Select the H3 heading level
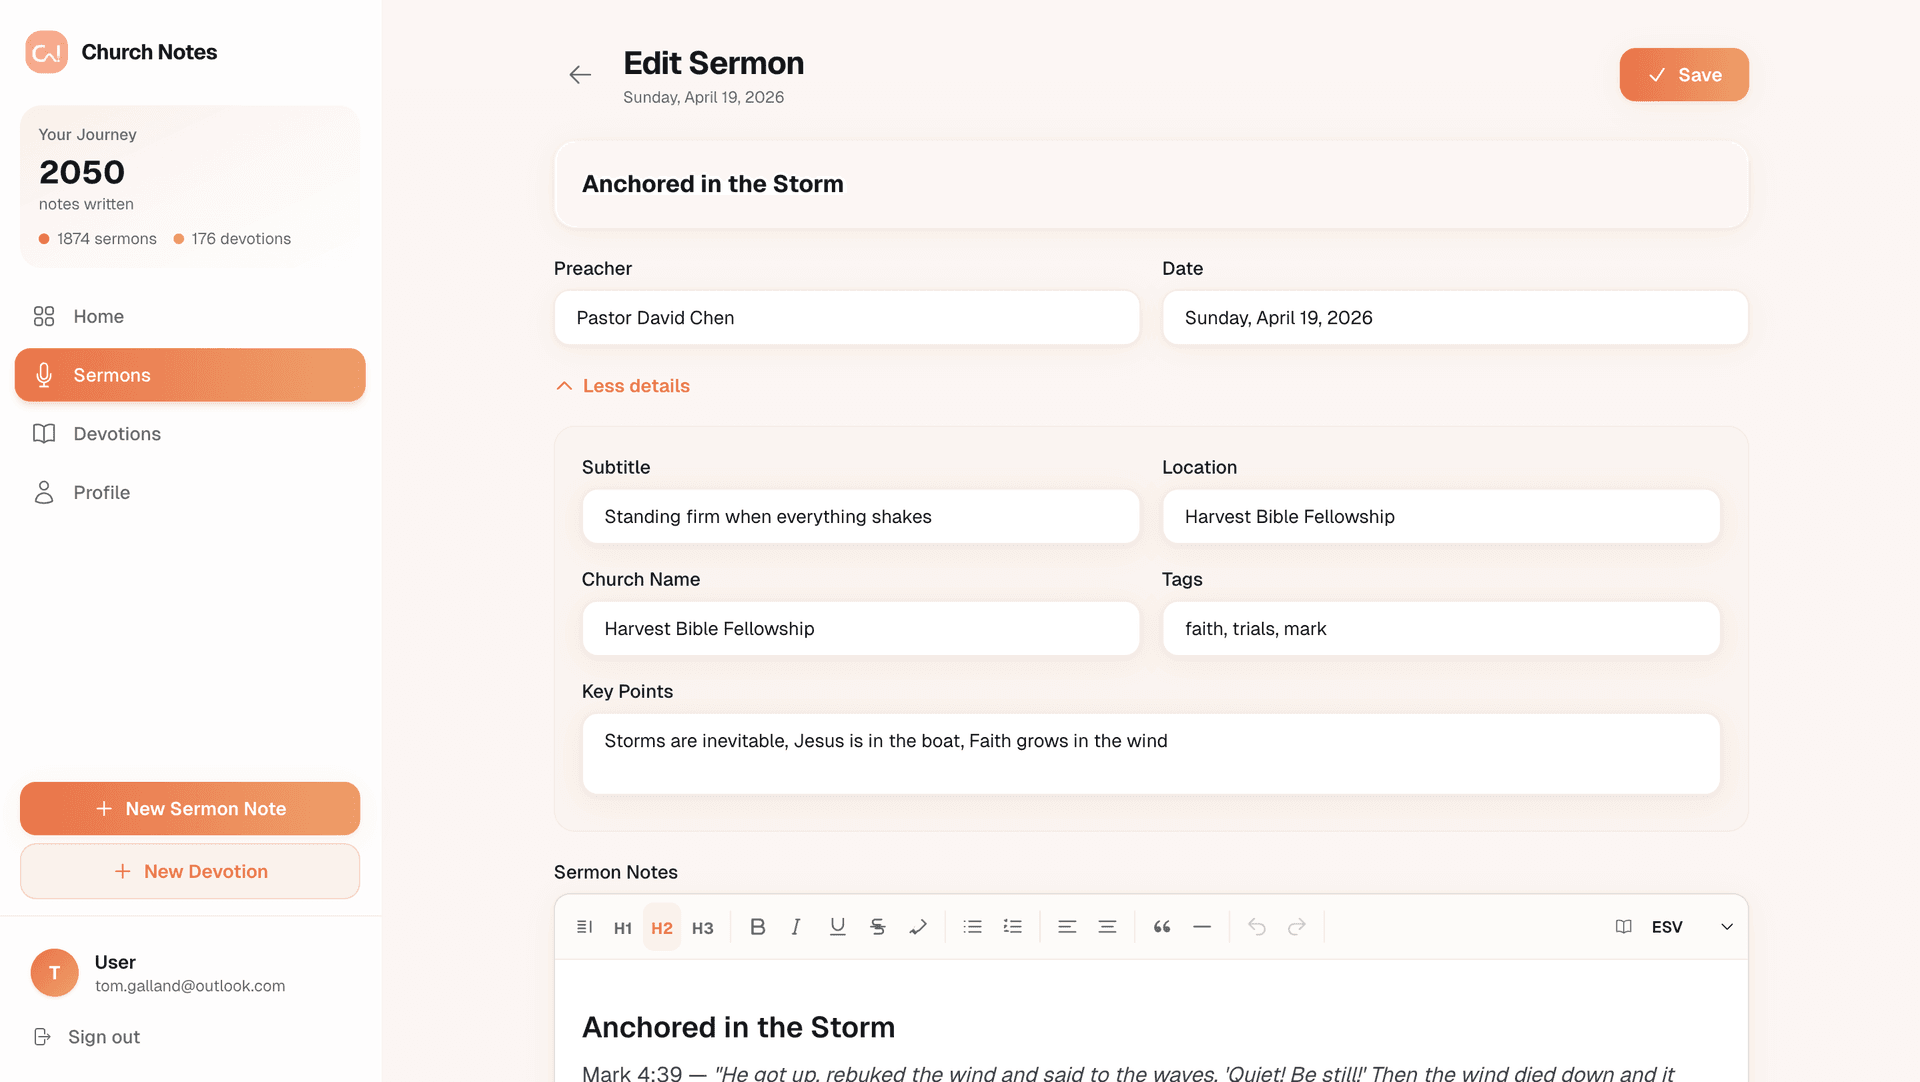The width and height of the screenshot is (1920, 1082). (x=702, y=927)
